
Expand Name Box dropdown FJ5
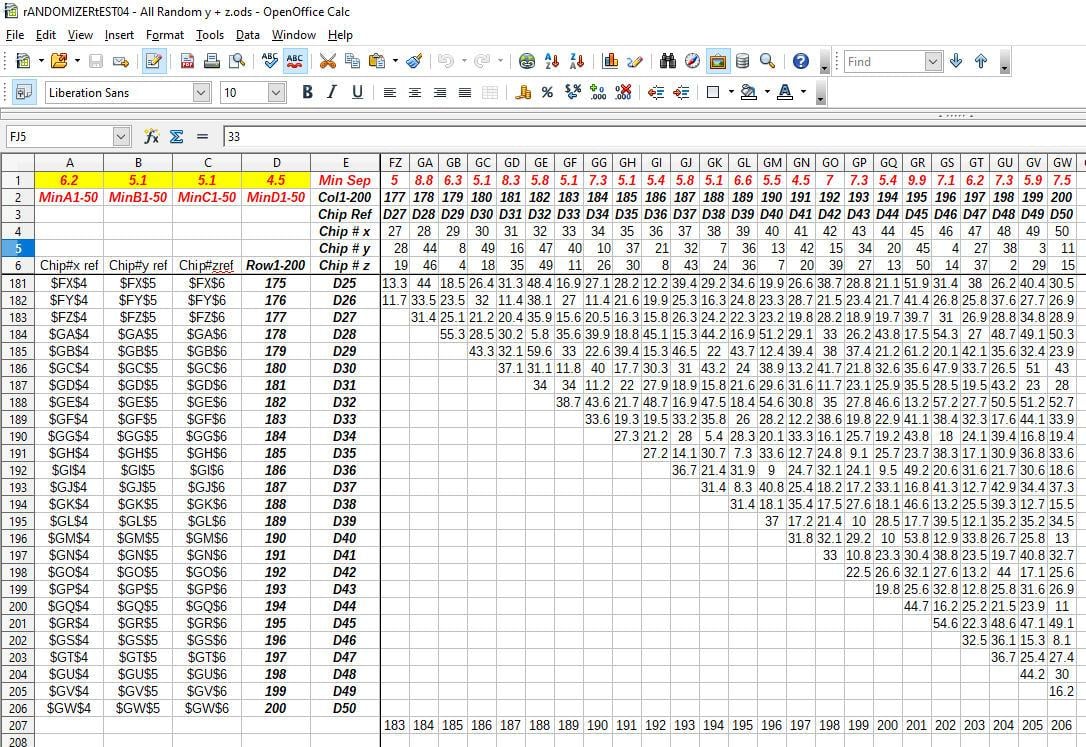click(x=121, y=137)
